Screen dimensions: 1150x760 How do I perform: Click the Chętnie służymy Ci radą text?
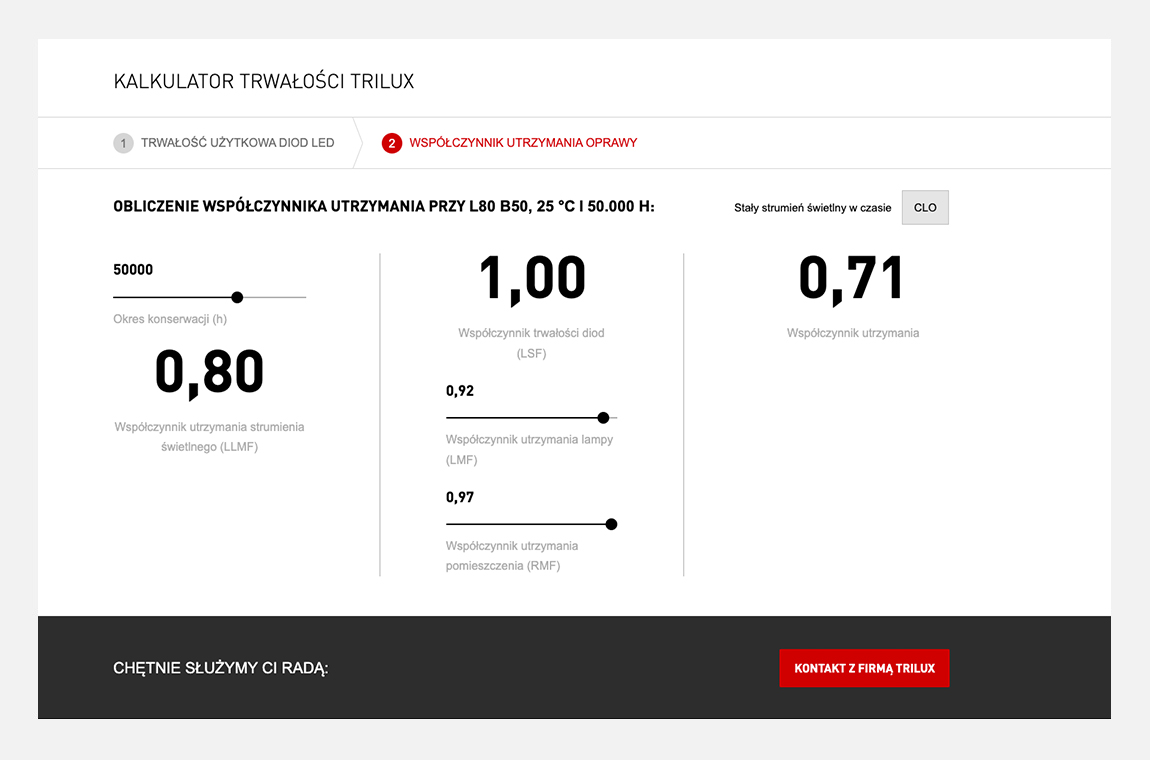[x=221, y=668]
